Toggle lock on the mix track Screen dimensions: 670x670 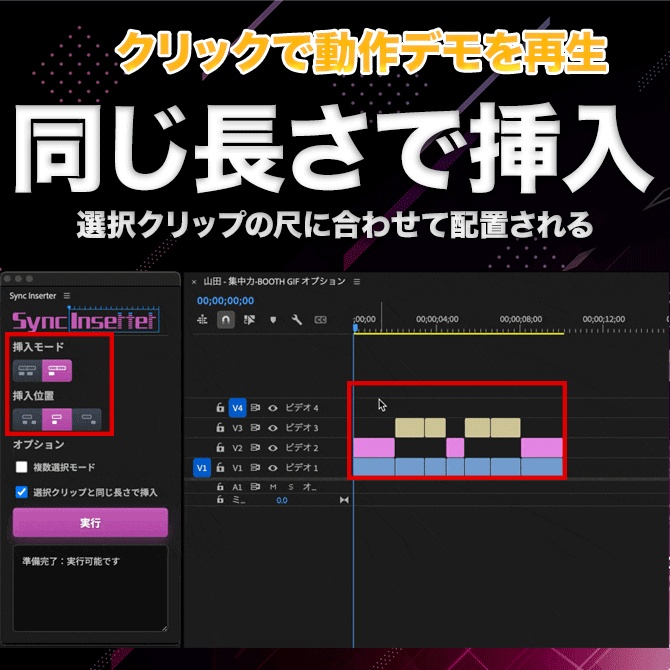(x=220, y=499)
